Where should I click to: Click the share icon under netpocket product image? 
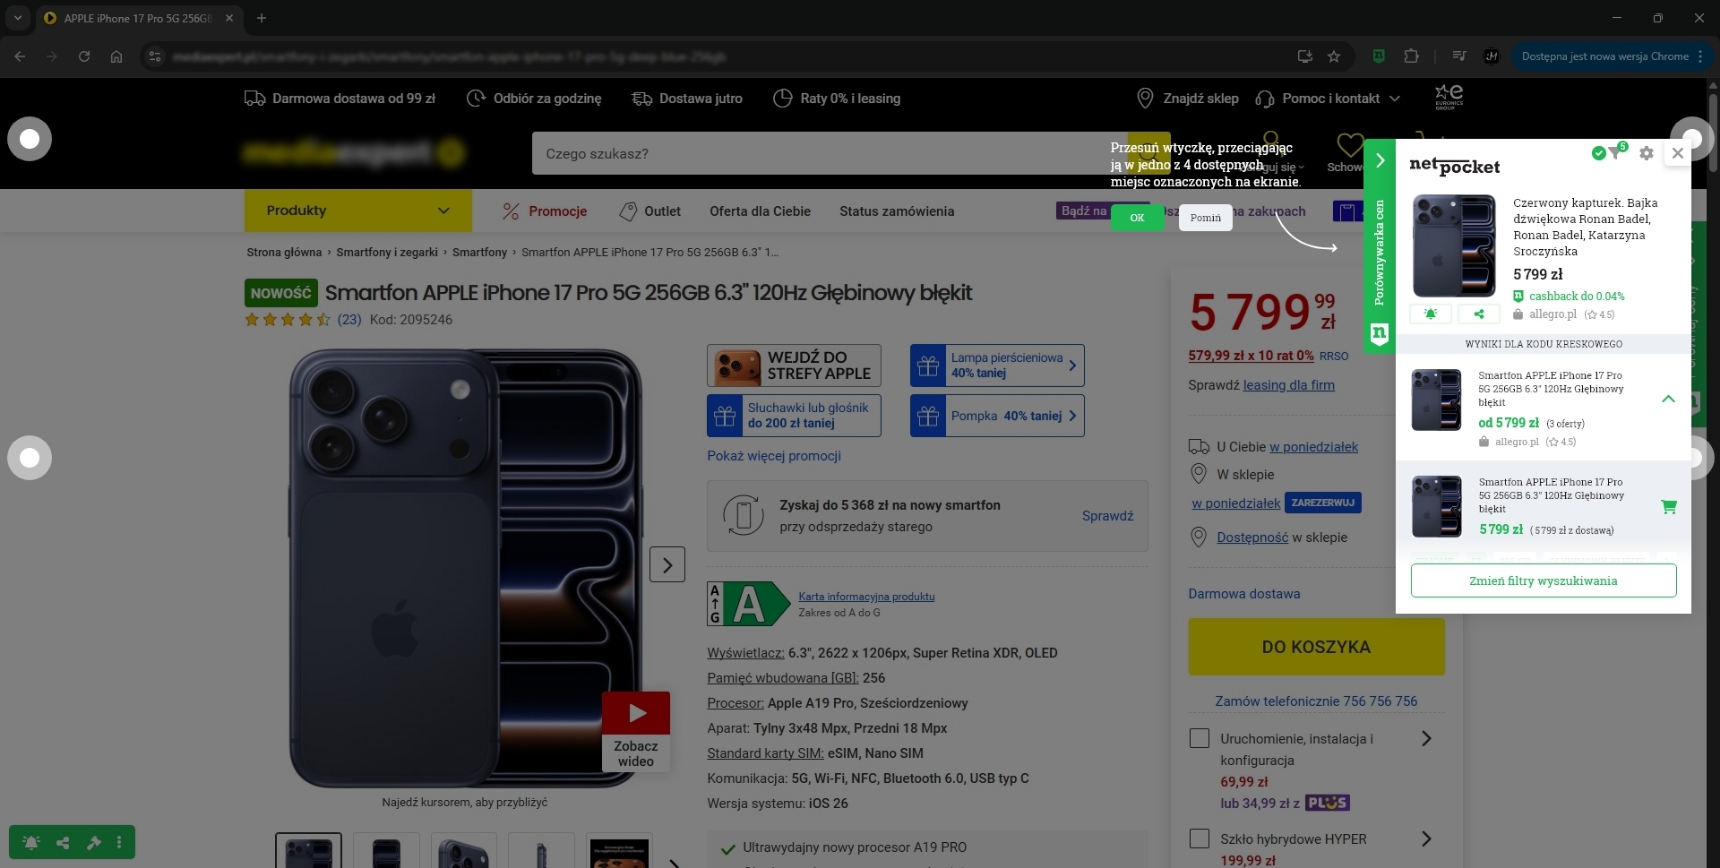(x=1478, y=314)
